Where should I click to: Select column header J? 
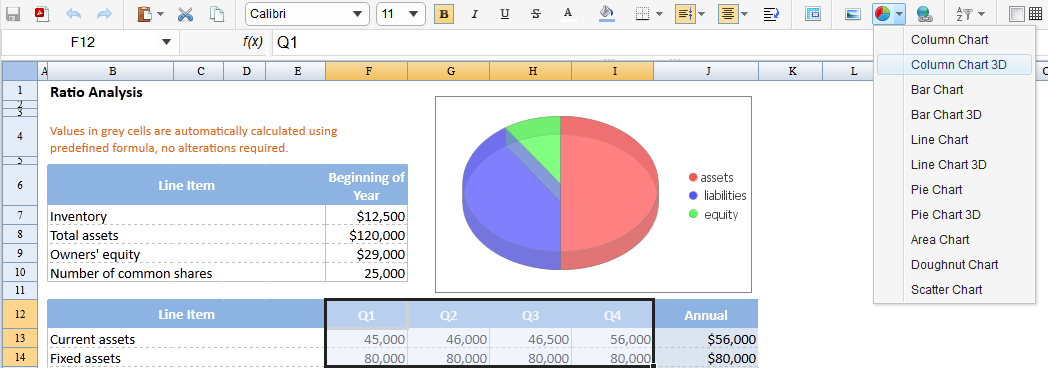coord(707,71)
